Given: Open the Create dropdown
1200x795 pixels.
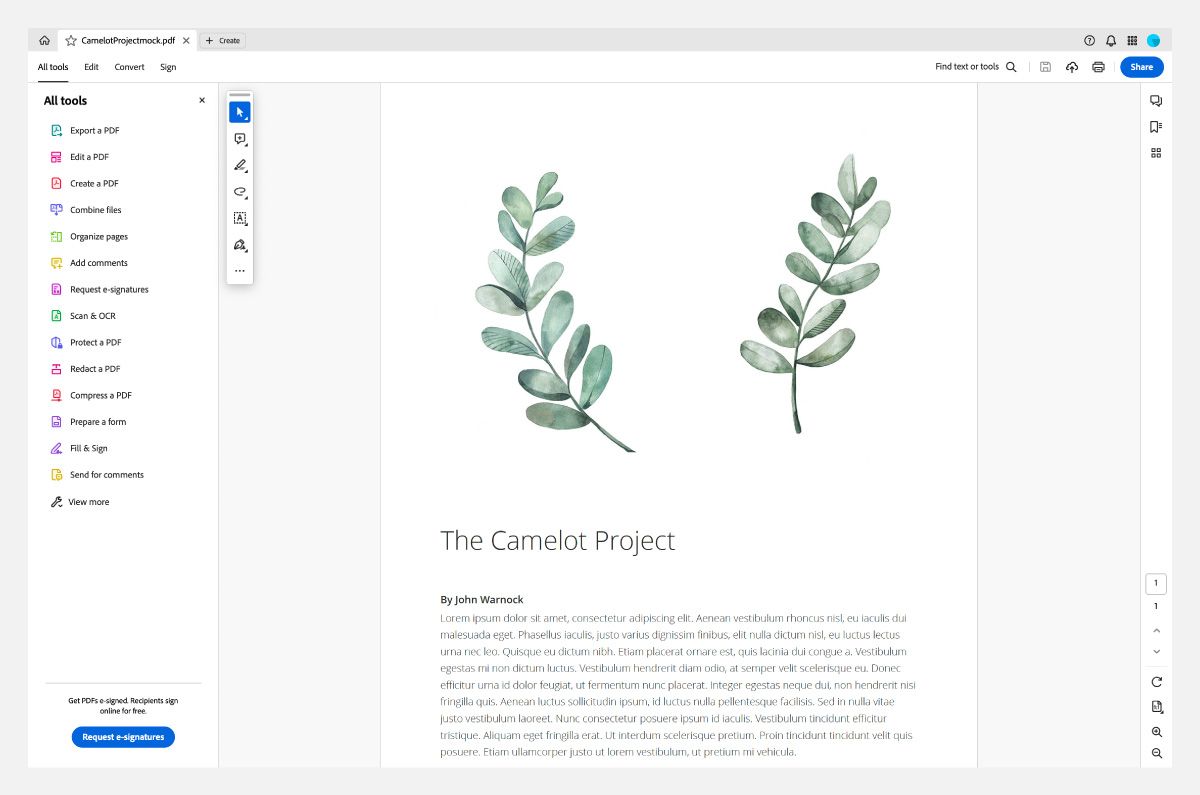Looking at the screenshot, I should click(222, 40).
